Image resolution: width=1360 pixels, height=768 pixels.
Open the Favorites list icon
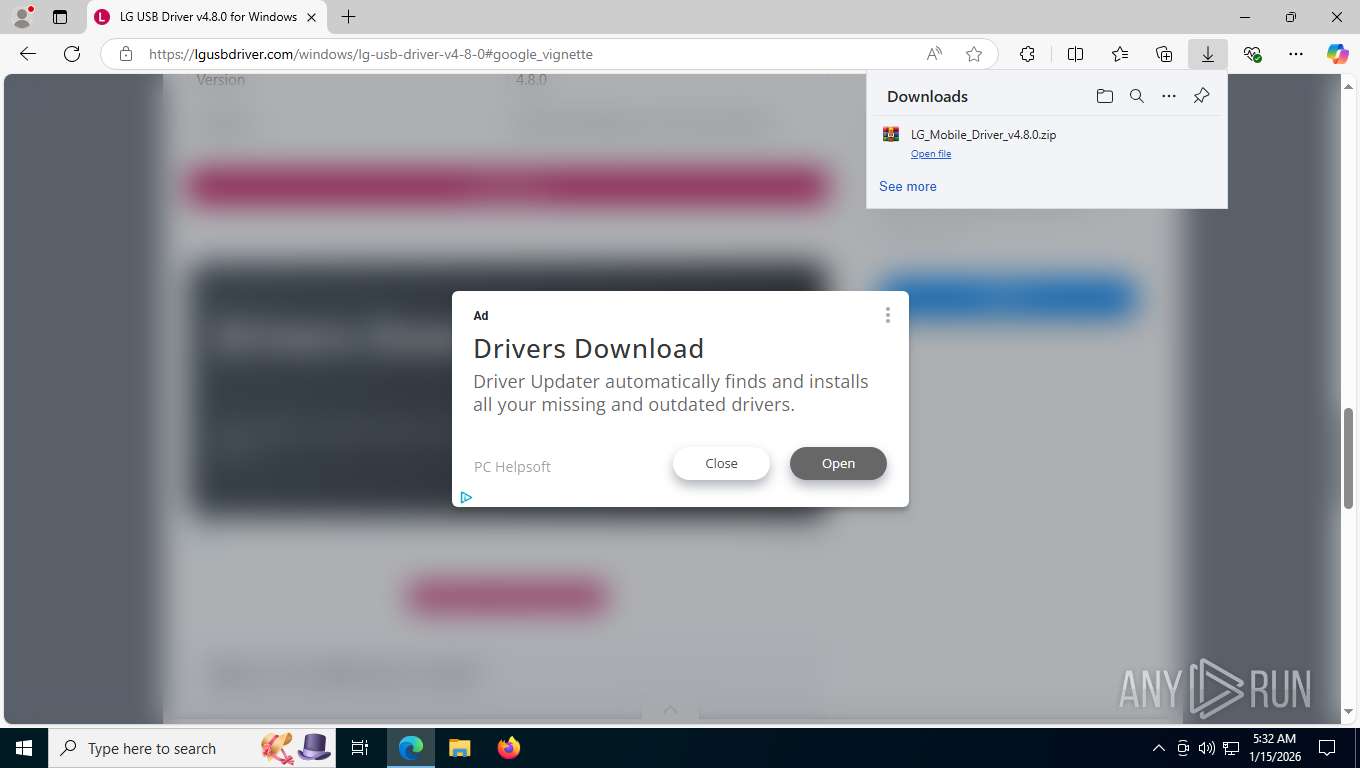1120,54
